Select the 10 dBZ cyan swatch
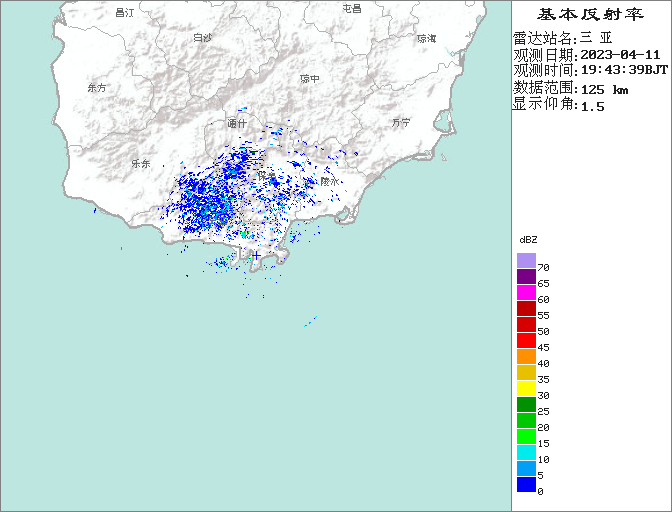This screenshot has width=672, height=512. [526, 452]
